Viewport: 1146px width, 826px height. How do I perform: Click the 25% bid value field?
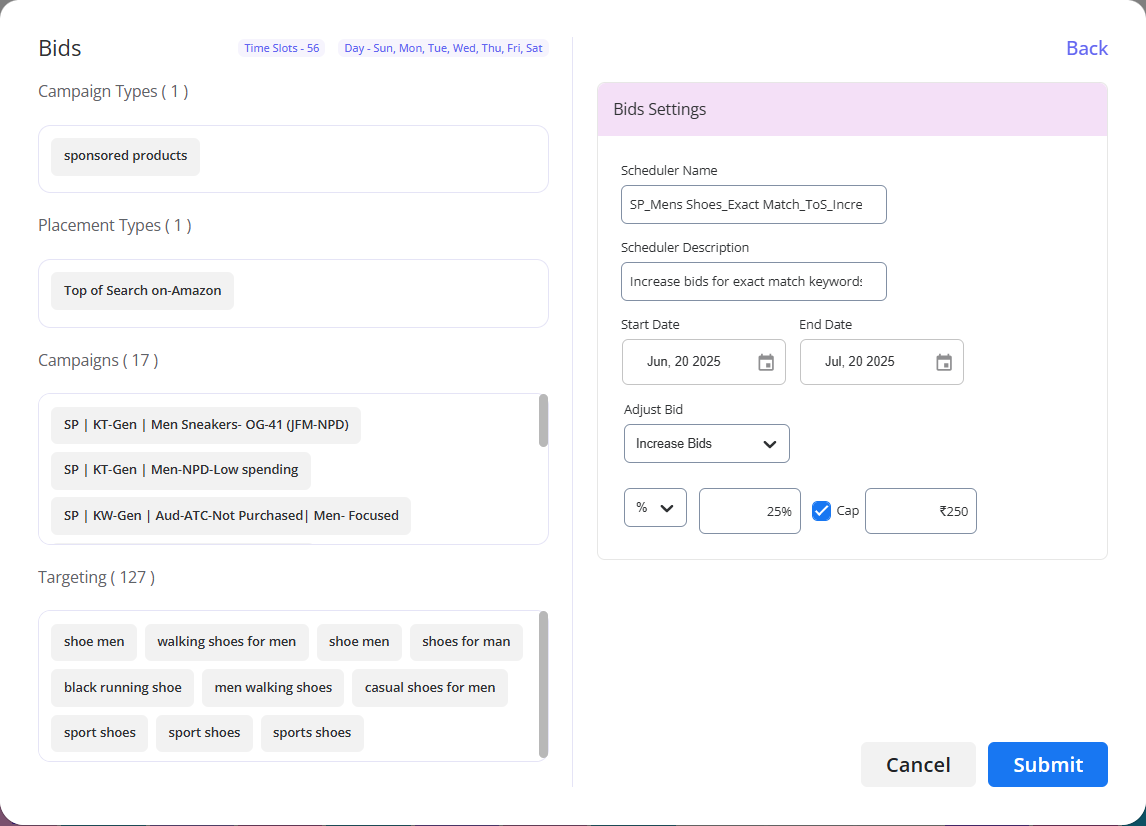pos(749,510)
